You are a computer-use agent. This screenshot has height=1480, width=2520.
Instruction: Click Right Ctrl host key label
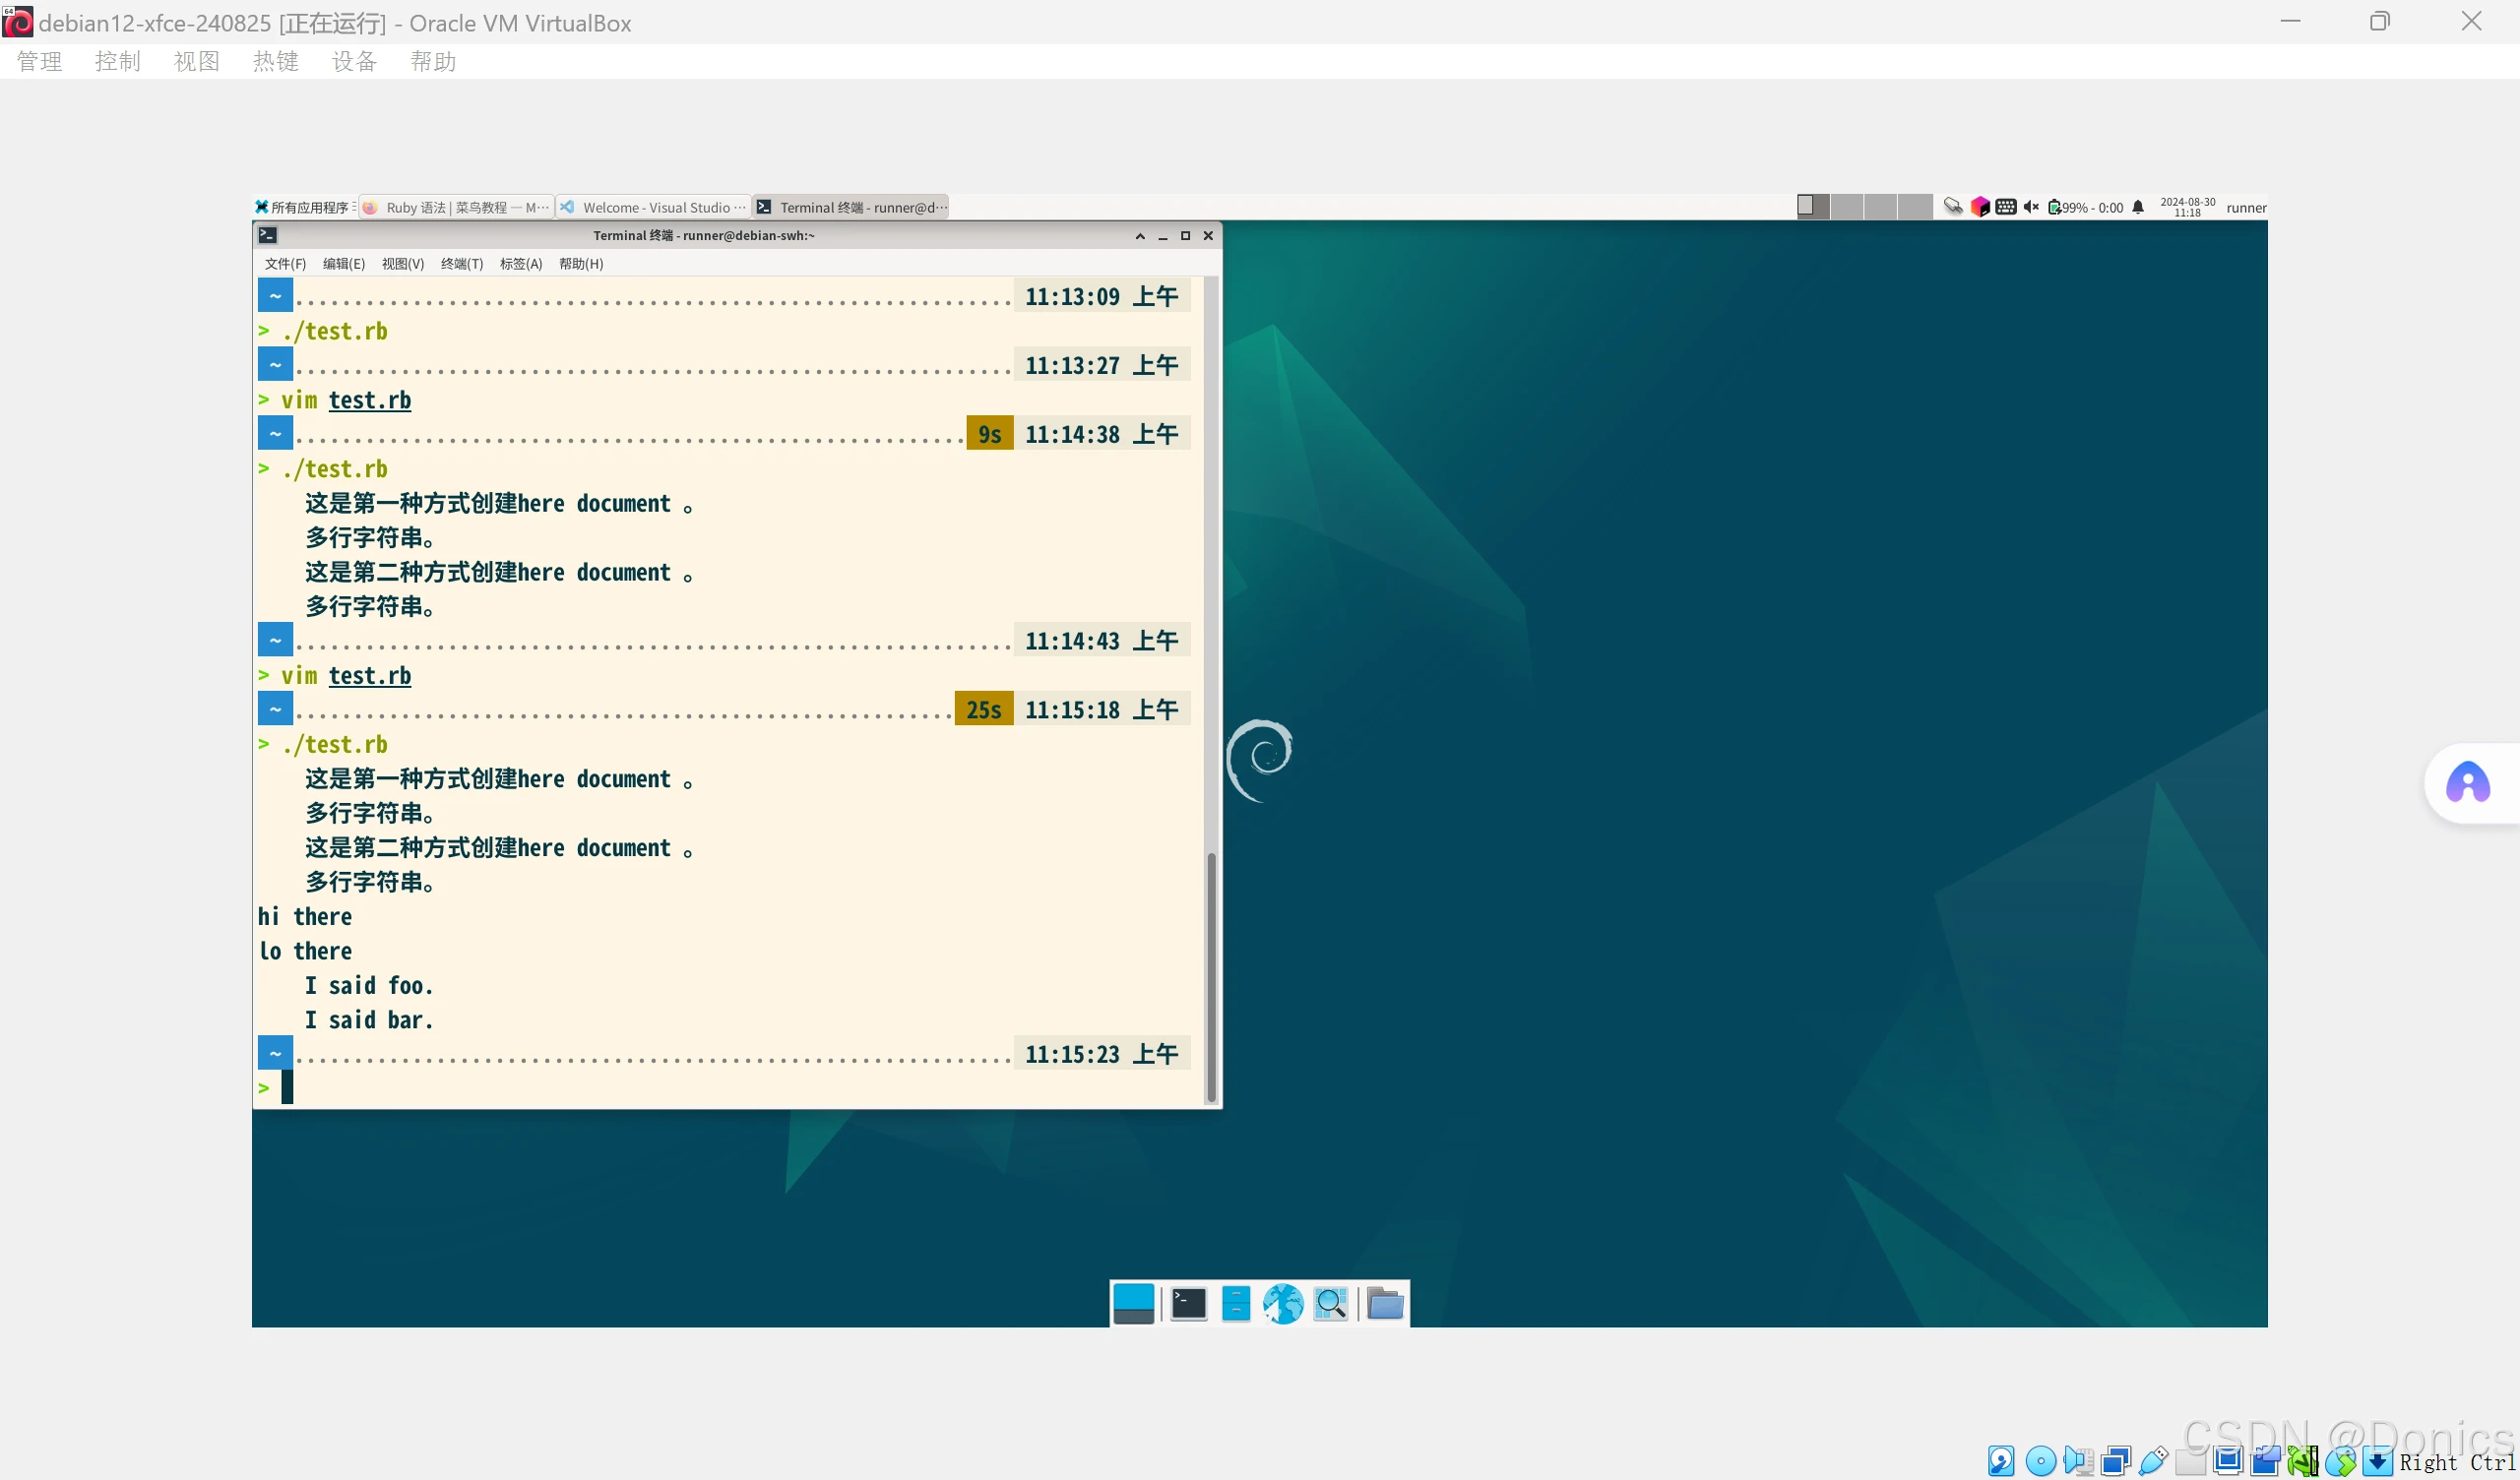(2457, 1462)
